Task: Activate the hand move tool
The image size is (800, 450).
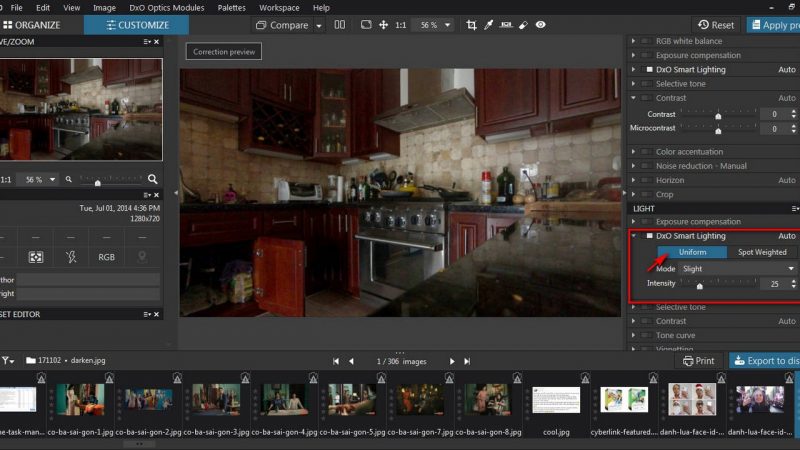Action: 383,25
